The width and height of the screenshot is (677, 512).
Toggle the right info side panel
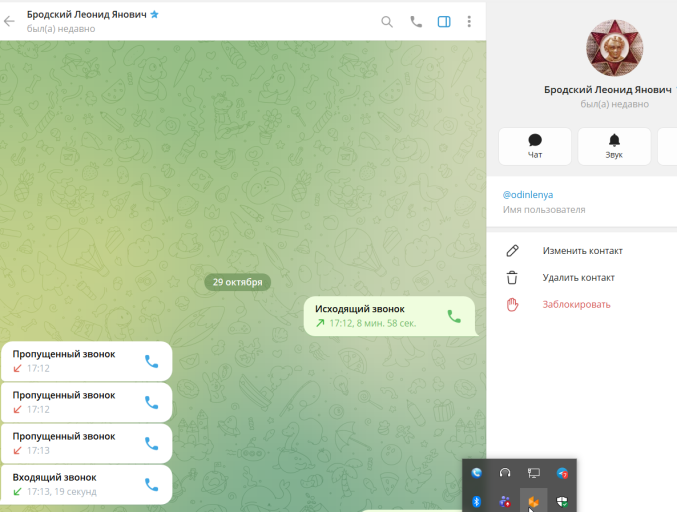pyautogui.click(x=444, y=22)
